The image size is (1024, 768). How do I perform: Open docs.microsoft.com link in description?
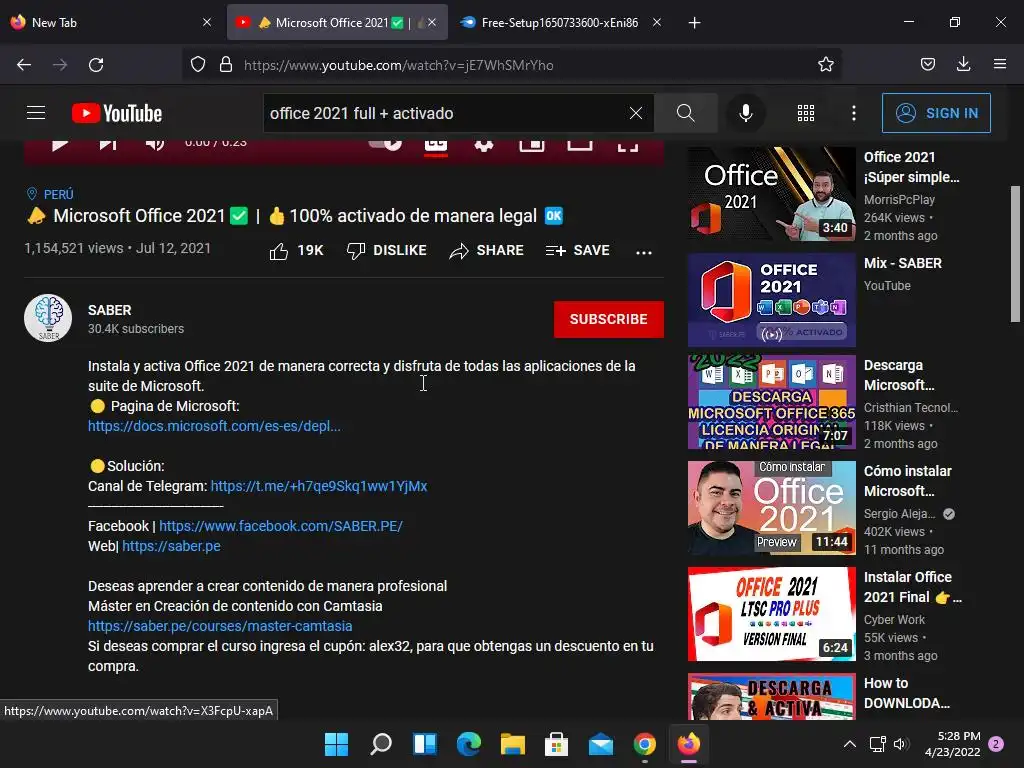(214, 426)
